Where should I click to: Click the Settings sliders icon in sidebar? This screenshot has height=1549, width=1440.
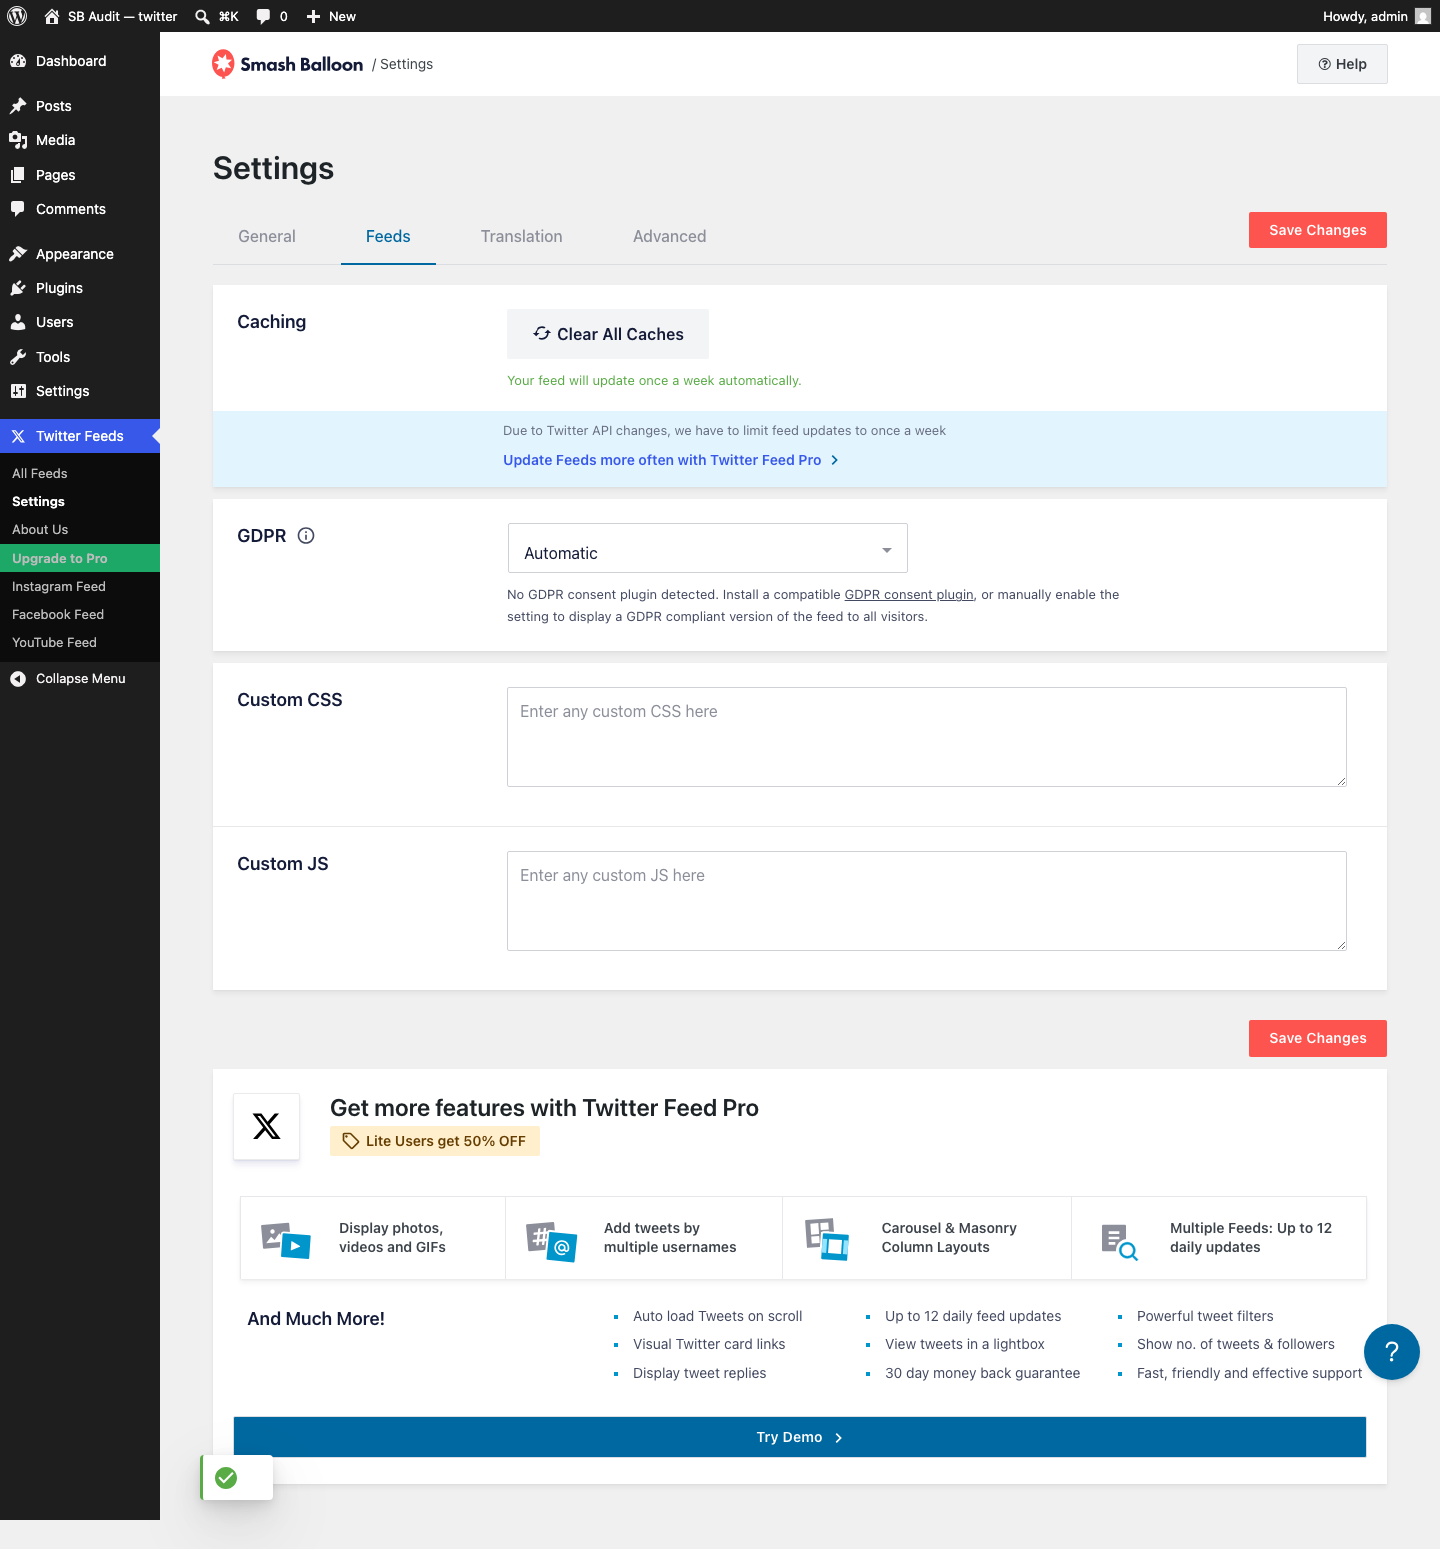(18, 391)
